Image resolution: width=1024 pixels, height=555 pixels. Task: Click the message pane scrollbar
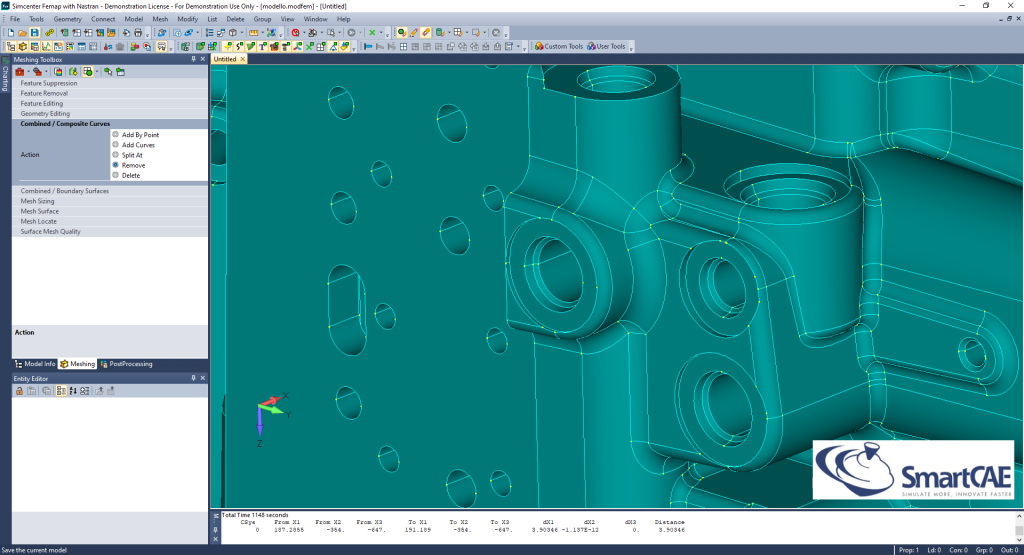click(1019, 526)
